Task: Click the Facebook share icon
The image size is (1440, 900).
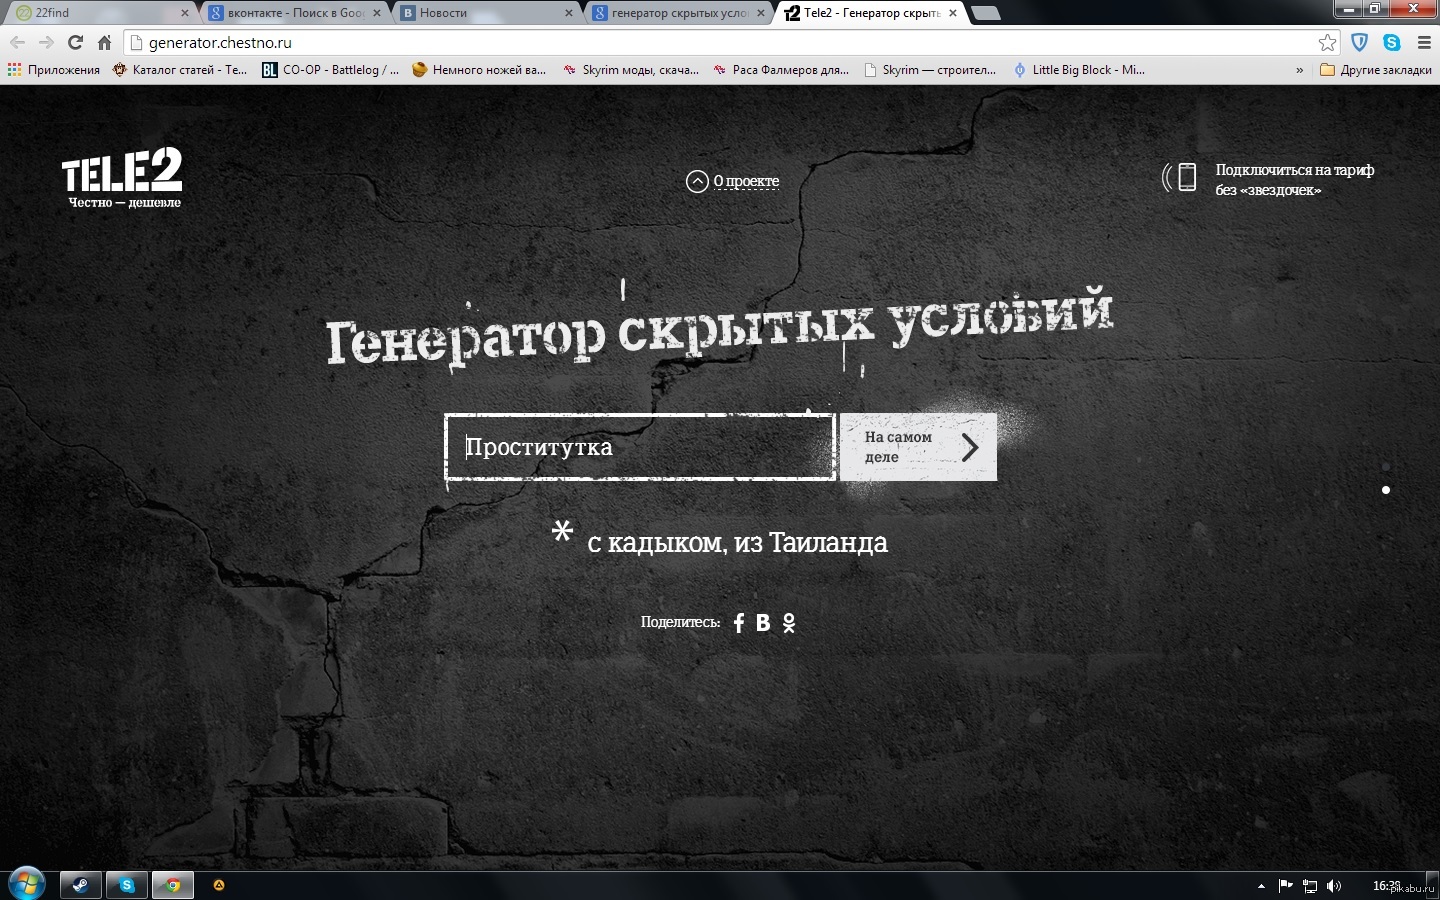Action: pos(739,623)
